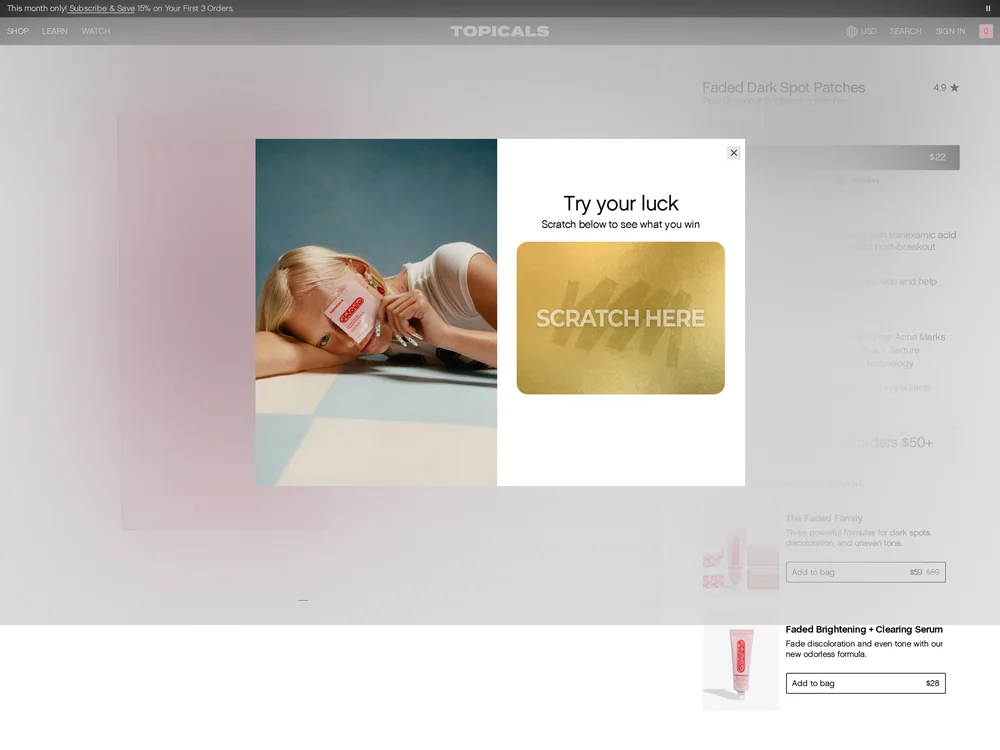This screenshot has height=750, width=1000.
Task: Open the SHOP menu
Action: tap(18, 31)
